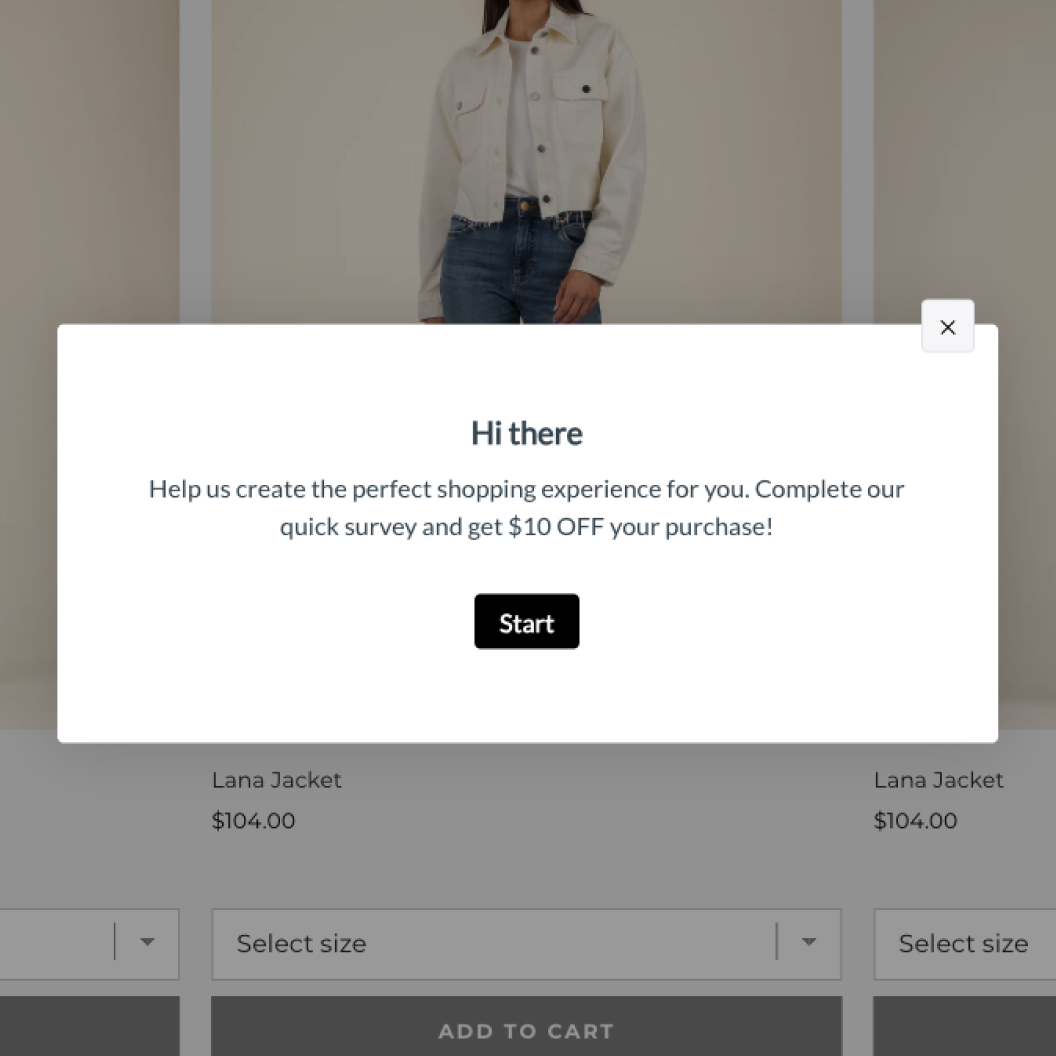Click the "Select size" placeholder on the right product
The width and height of the screenshot is (1056, 1056).
click(963, 943)
